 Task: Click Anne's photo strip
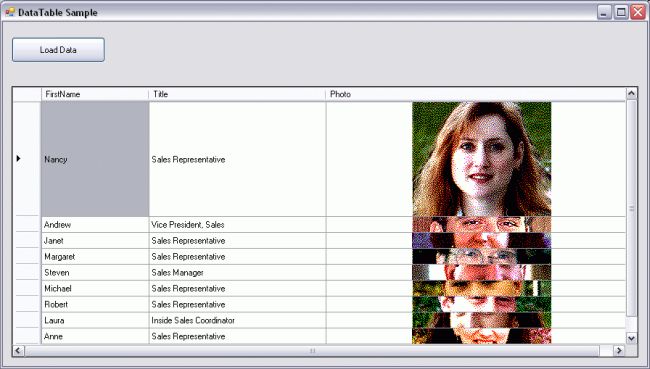[482, 336]
